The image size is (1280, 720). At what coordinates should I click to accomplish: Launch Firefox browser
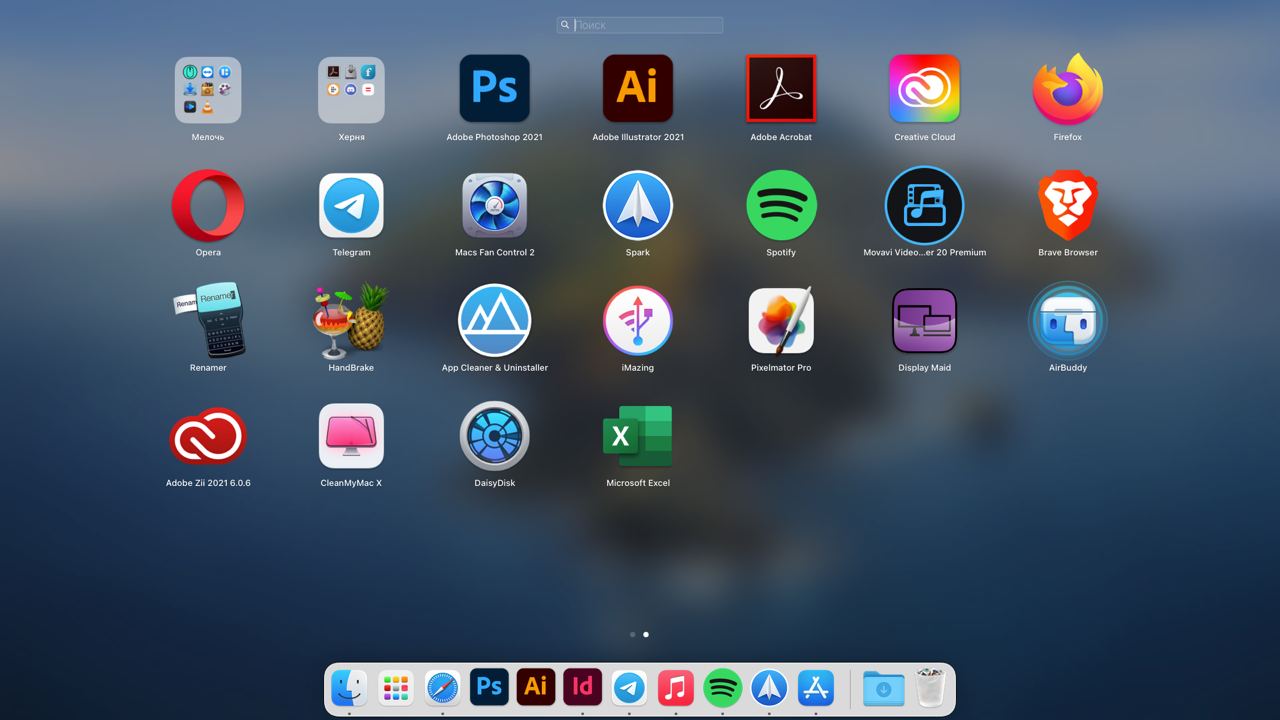[1068, 89]
